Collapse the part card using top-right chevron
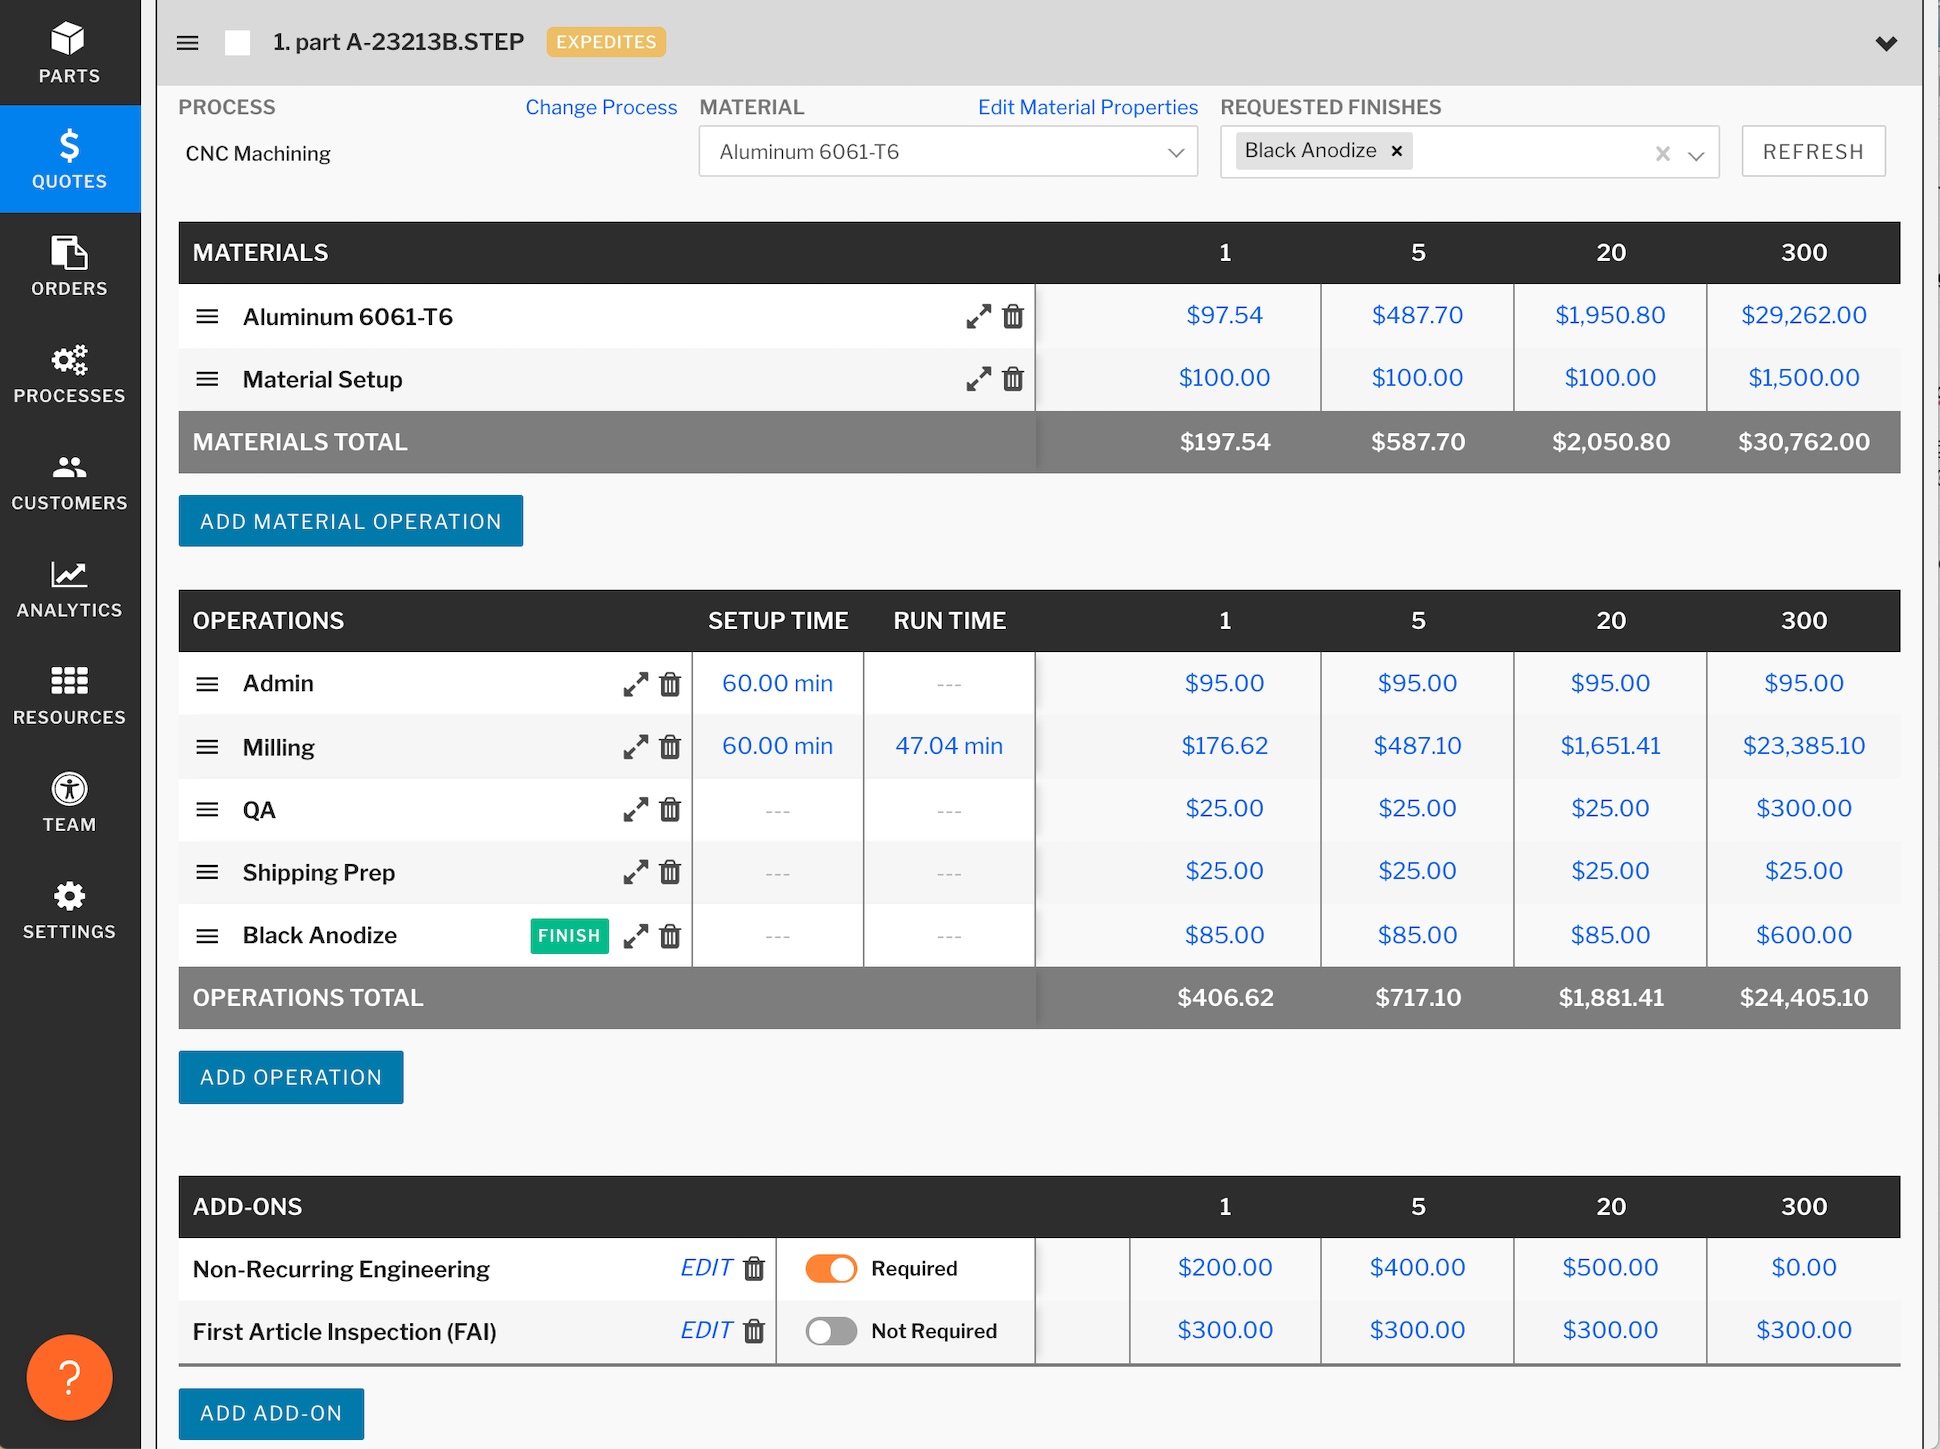Image resolution: width=1940 pixels, height=1449 pixels. pos(1887,43)
